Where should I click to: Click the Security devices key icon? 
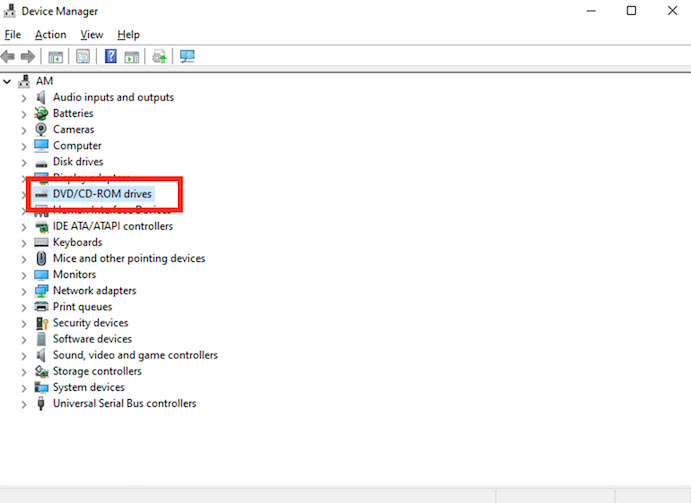point(41,323)
